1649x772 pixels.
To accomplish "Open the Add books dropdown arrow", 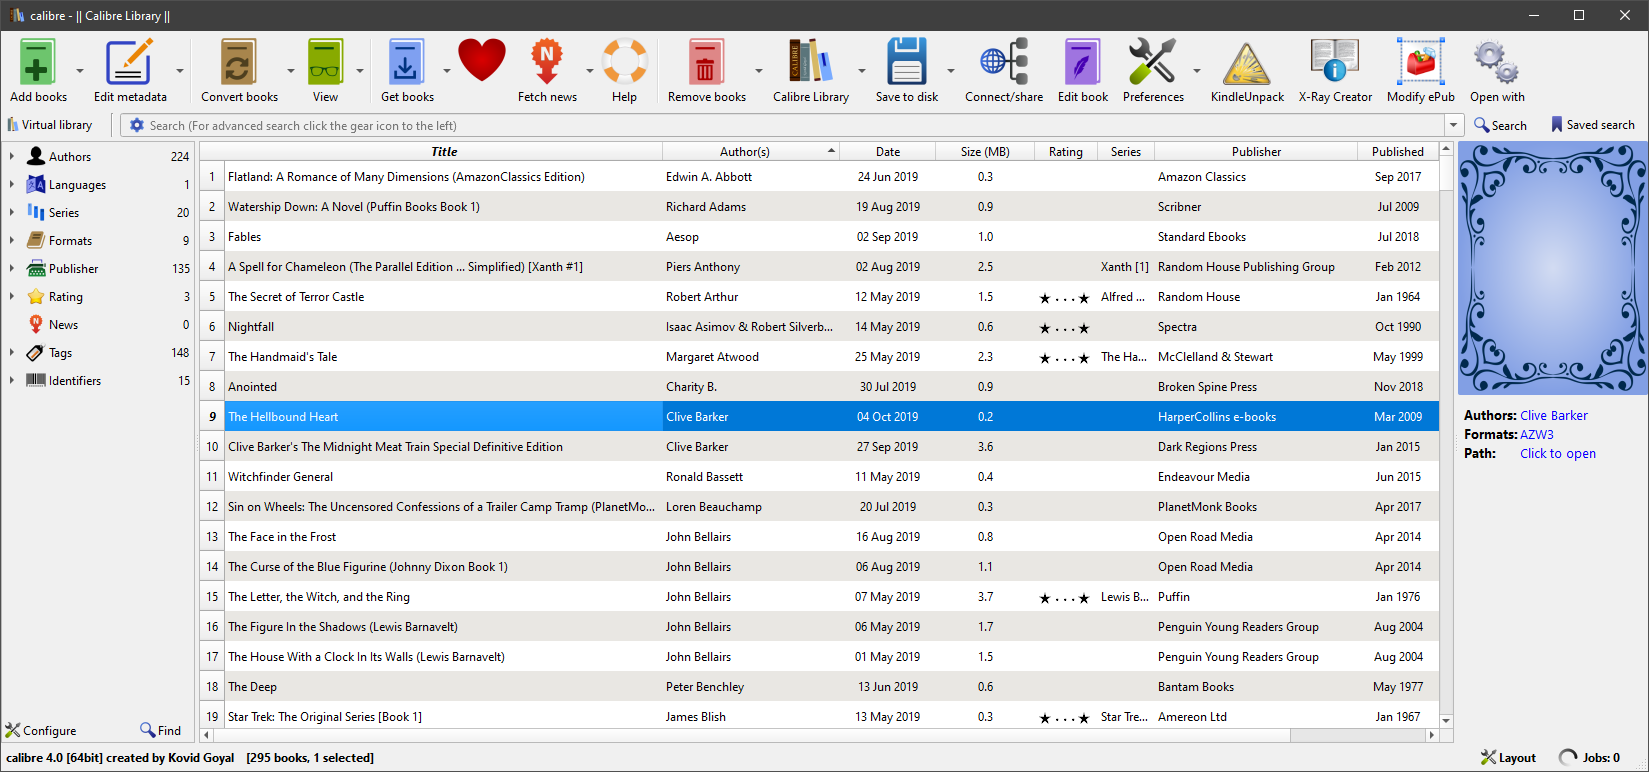I will tap(80, 71).
